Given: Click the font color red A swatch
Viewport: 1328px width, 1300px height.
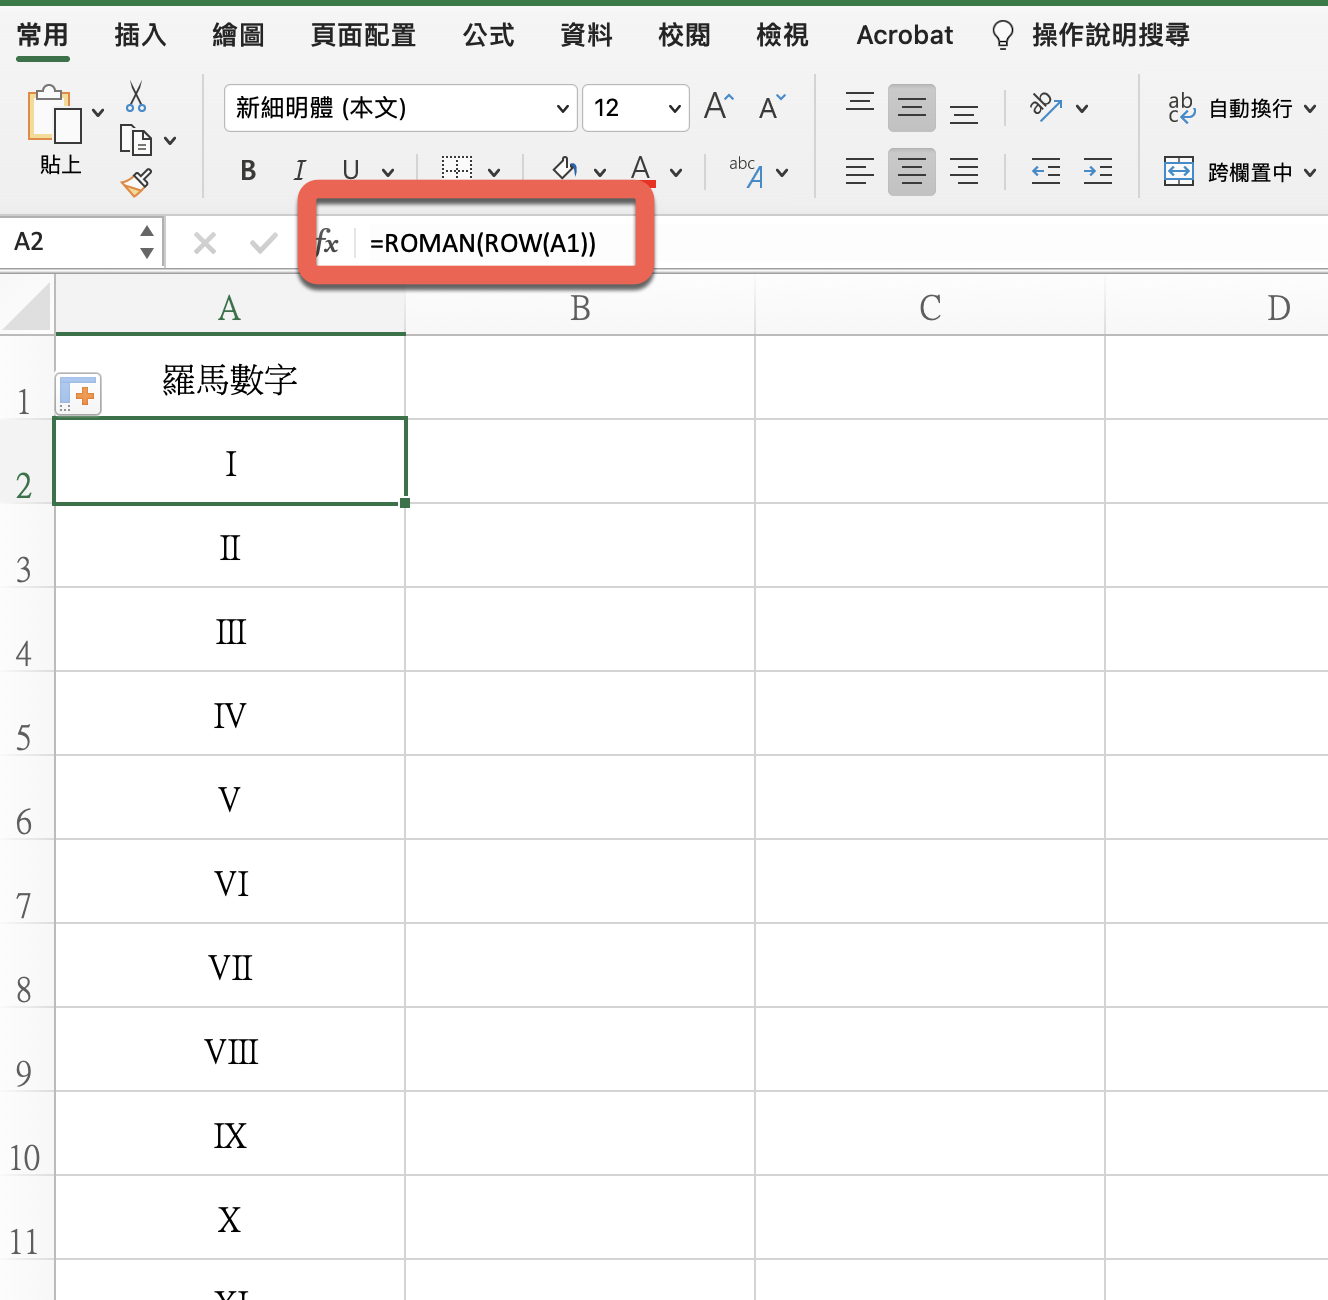Looking at the screenshot, I should point(641,171).
